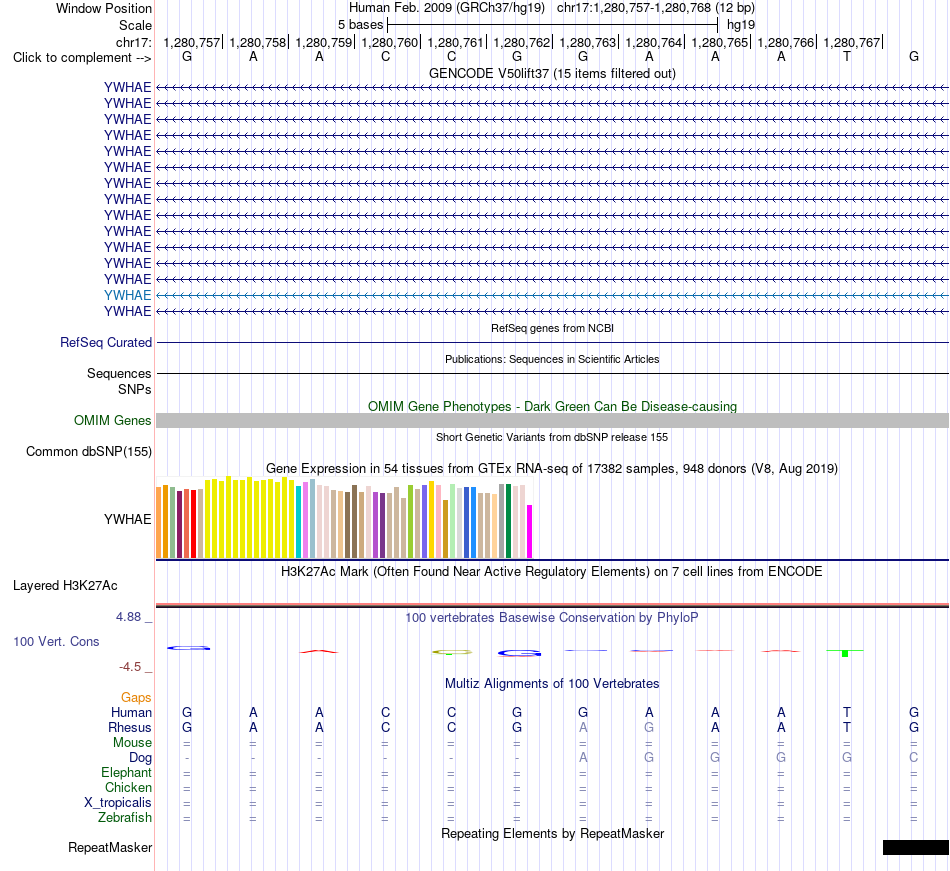Open "Multiz Alignments of 100 Vertebrates" title
This screenshot has width=950, height=871.
pos(552,684)
